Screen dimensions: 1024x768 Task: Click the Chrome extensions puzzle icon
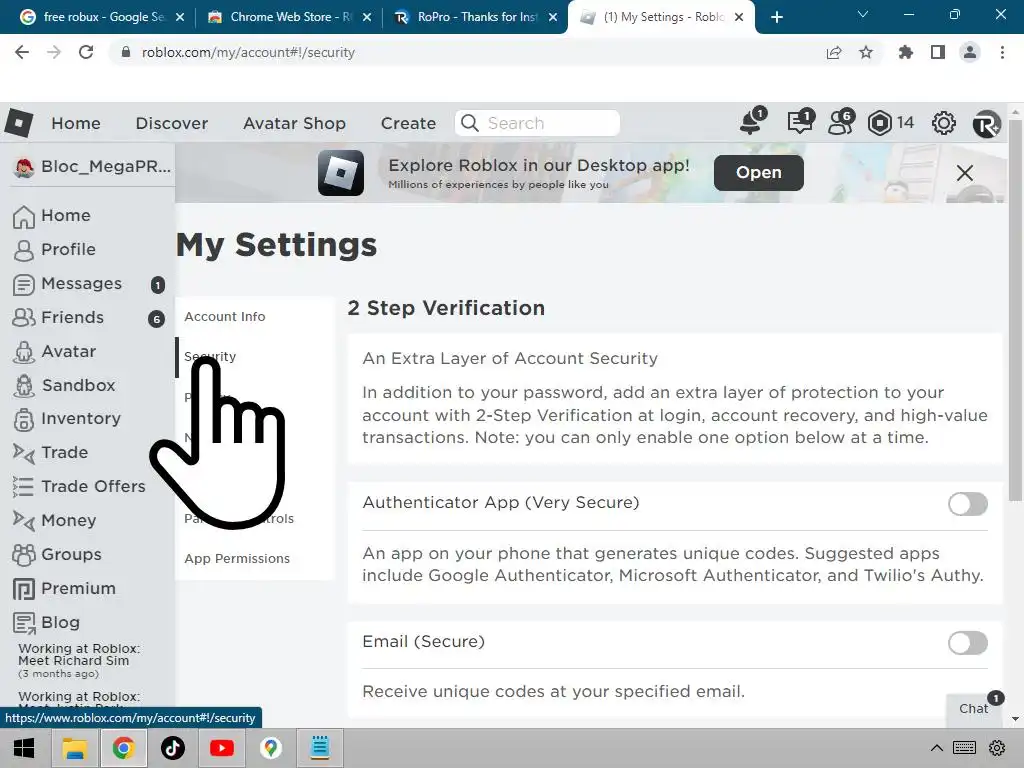[905, 52]
